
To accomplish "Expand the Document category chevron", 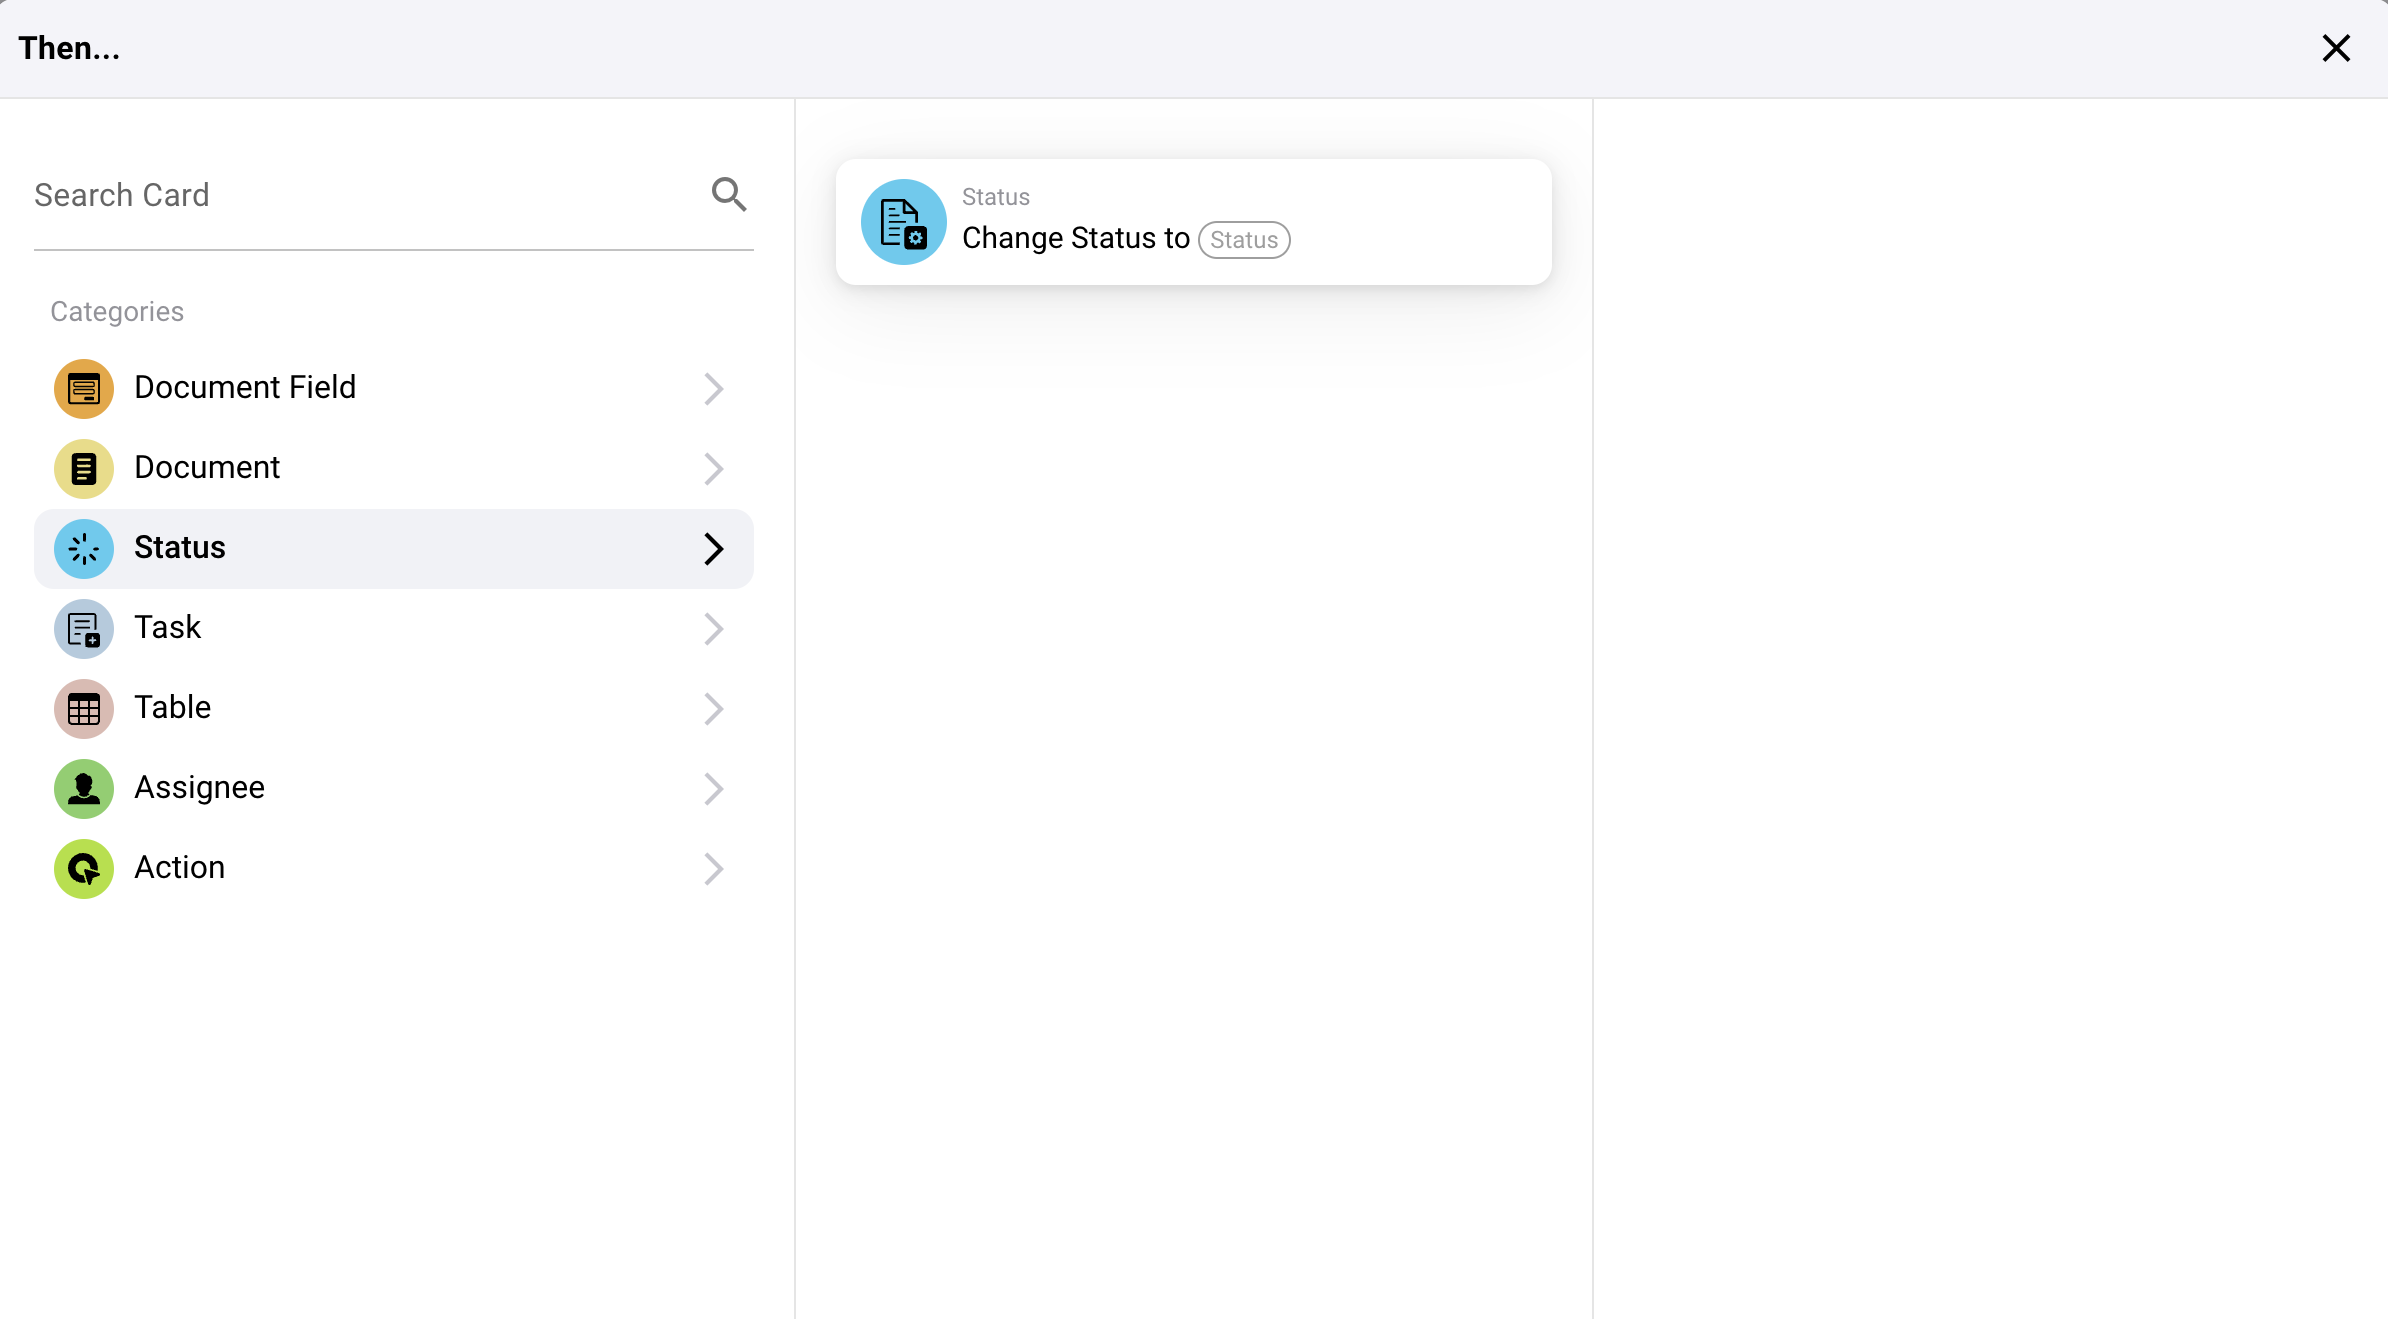I will point(713,468).
